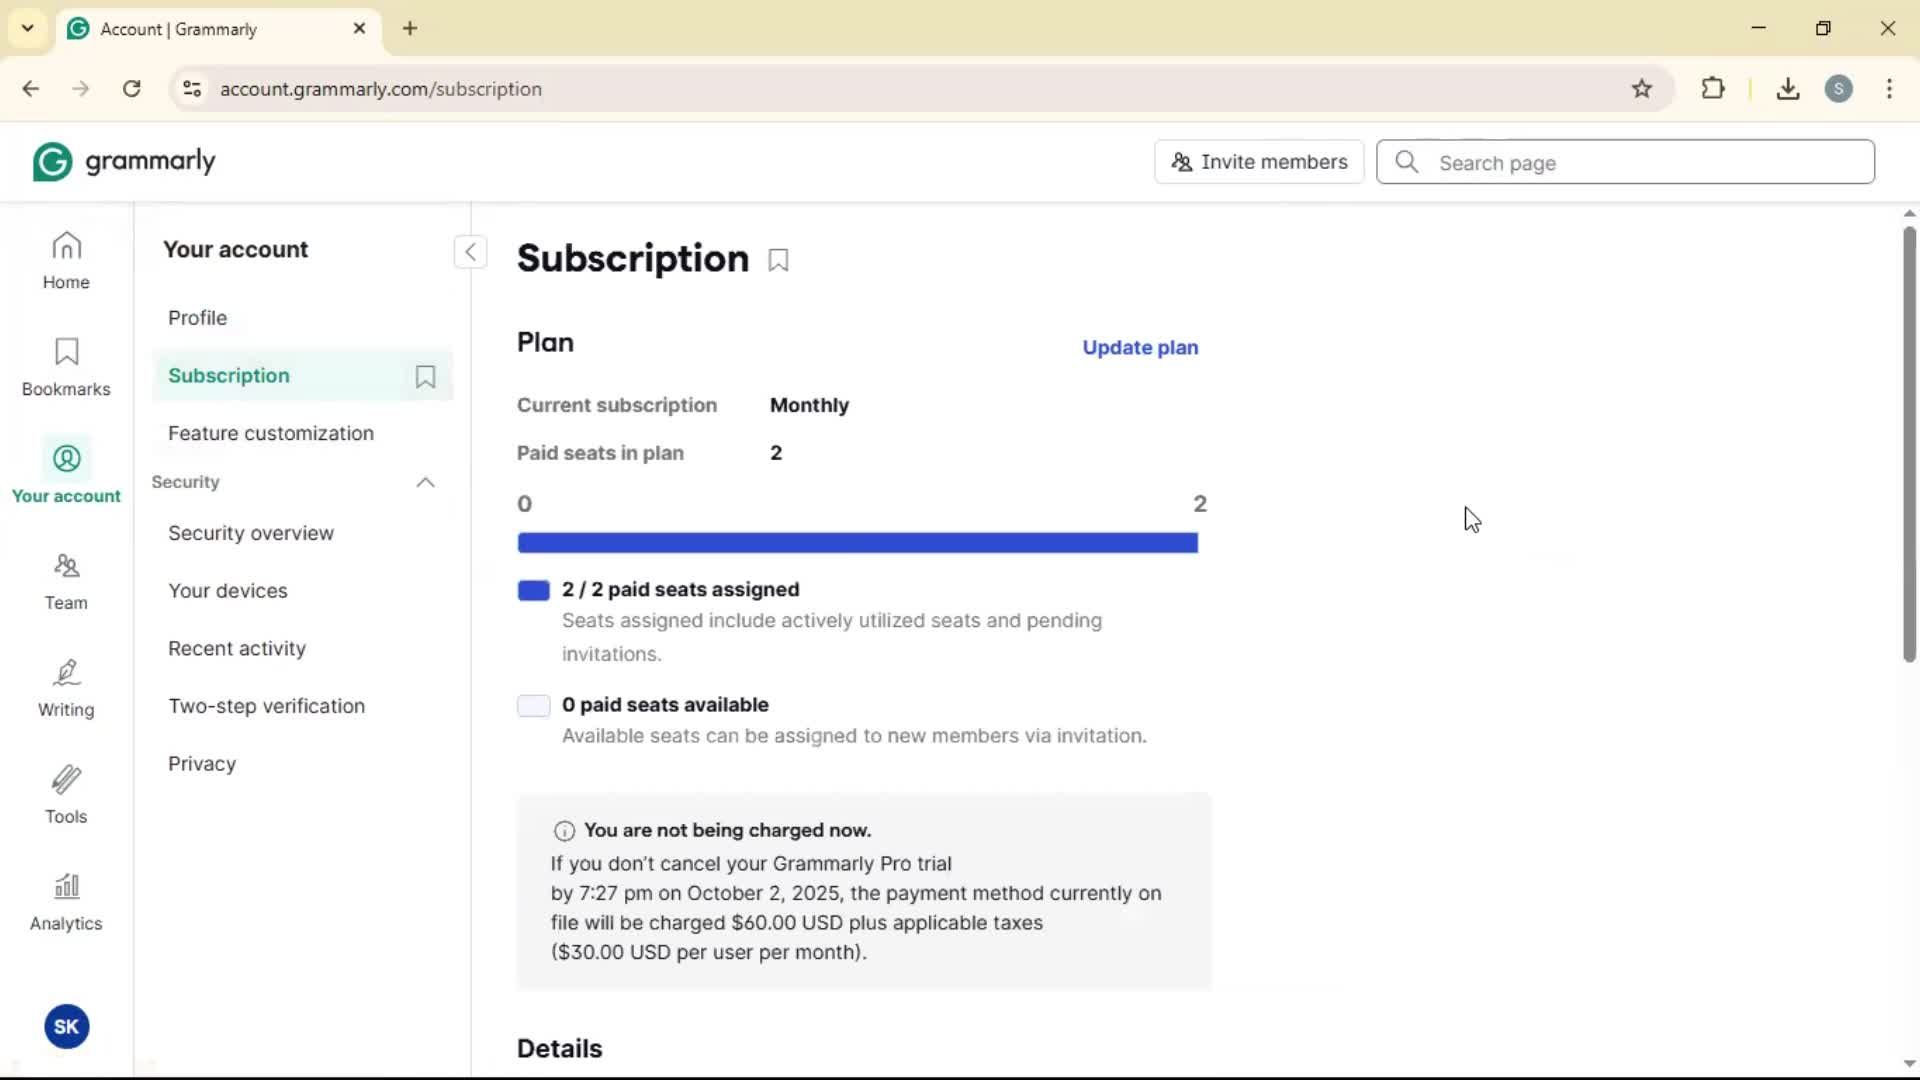Open the Tools sidebar icon
The image size is (1920, 1080).
pos(66,795)
